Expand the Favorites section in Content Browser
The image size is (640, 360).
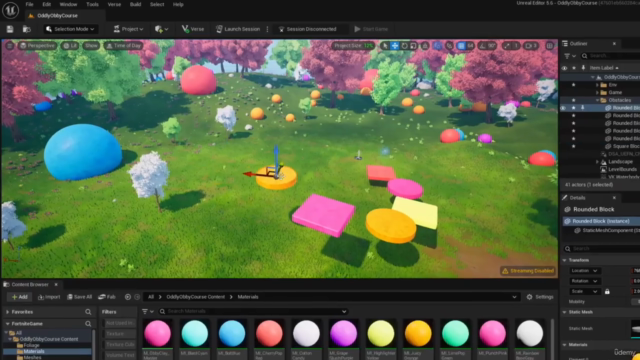pos(7,312)
